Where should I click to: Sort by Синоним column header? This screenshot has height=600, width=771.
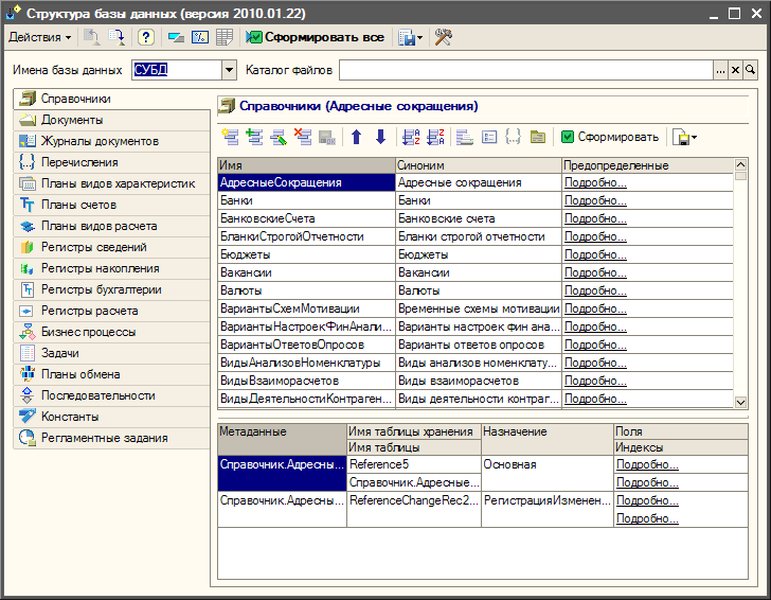pos(478,165)
